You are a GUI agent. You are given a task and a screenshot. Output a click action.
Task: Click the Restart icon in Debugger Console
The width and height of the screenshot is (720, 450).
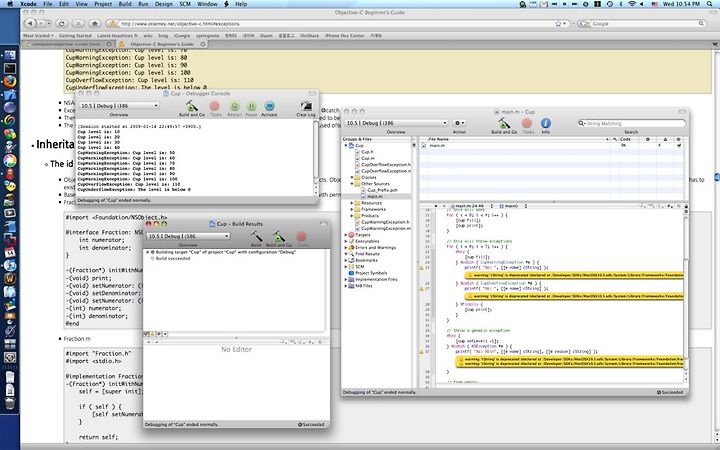pyautogui.click(x=234, y=108)
